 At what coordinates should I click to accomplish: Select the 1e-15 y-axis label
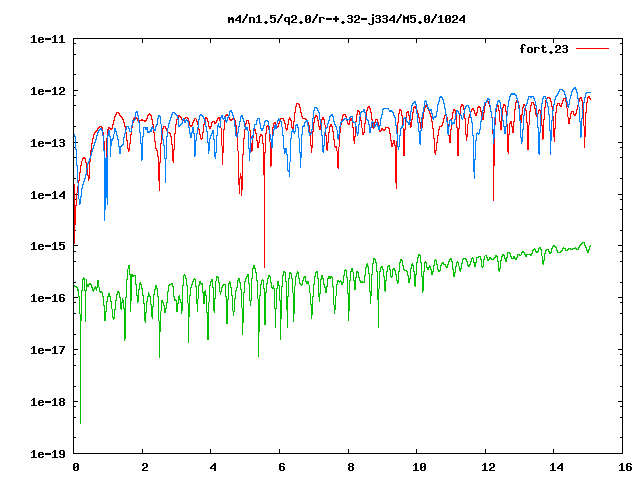pyautogui.click(x=48, y=246)
